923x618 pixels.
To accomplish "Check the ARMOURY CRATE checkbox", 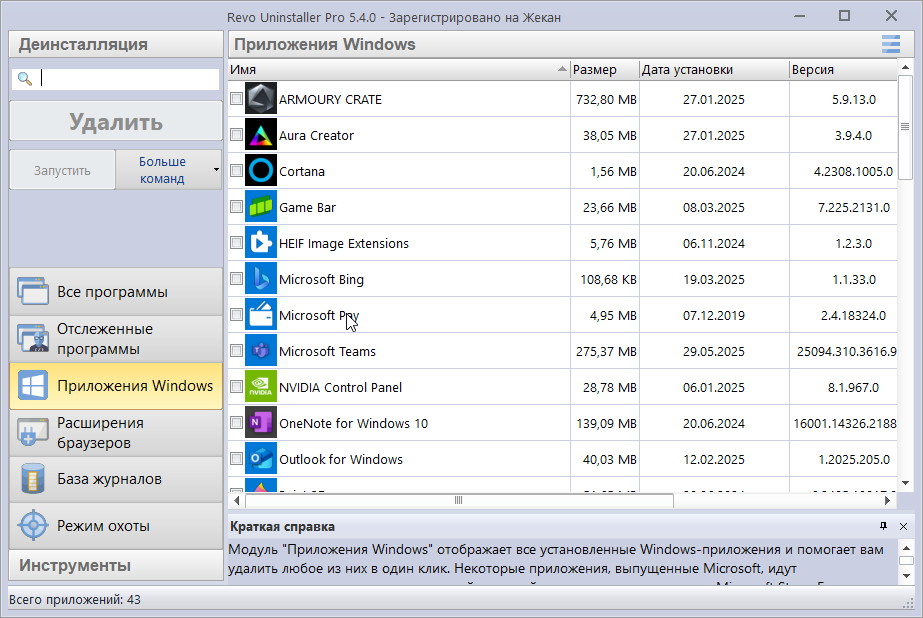I will pyautogui.click(x=236, y=98).
